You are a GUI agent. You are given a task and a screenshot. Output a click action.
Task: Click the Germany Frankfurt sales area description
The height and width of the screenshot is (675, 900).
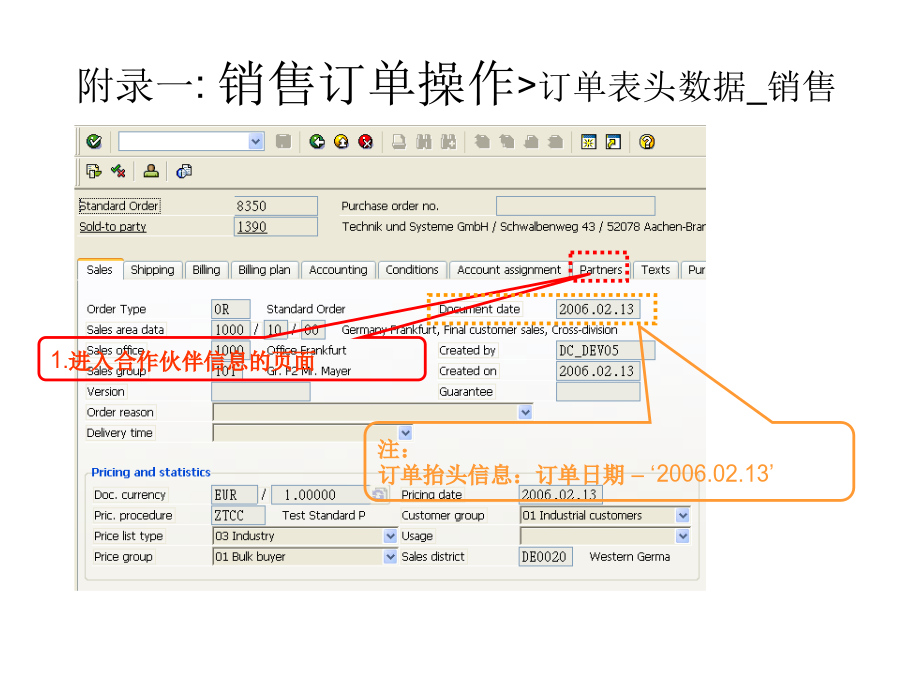click(x=479, y=330)
